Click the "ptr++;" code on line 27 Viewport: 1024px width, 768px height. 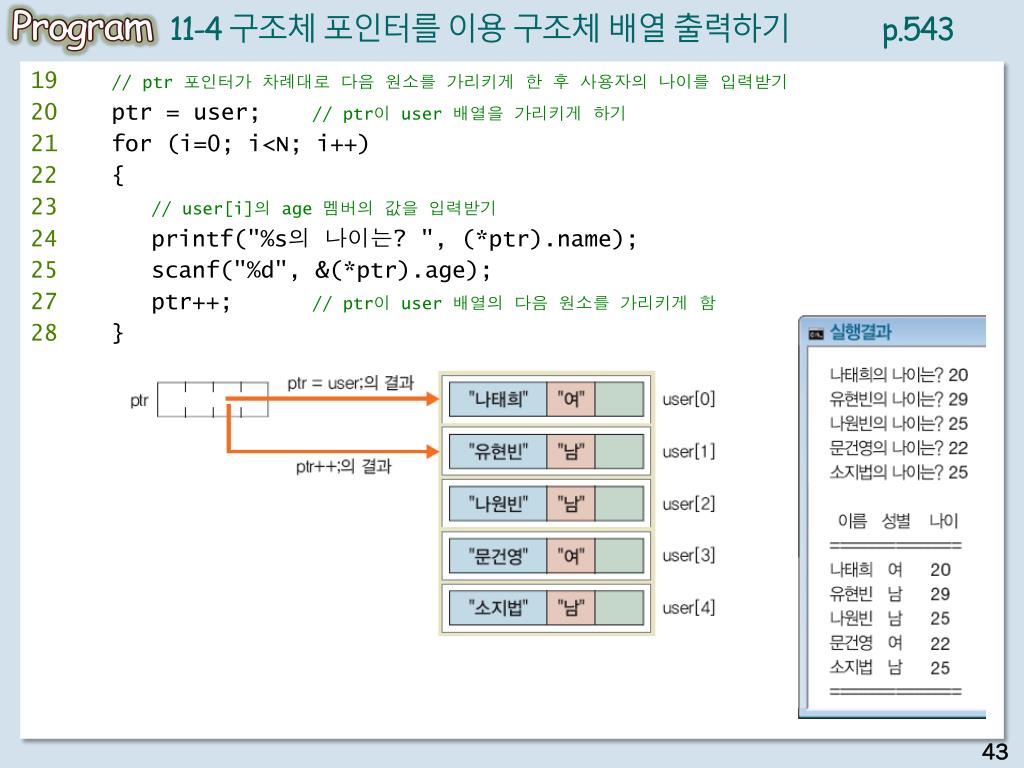tap(191, 302)
